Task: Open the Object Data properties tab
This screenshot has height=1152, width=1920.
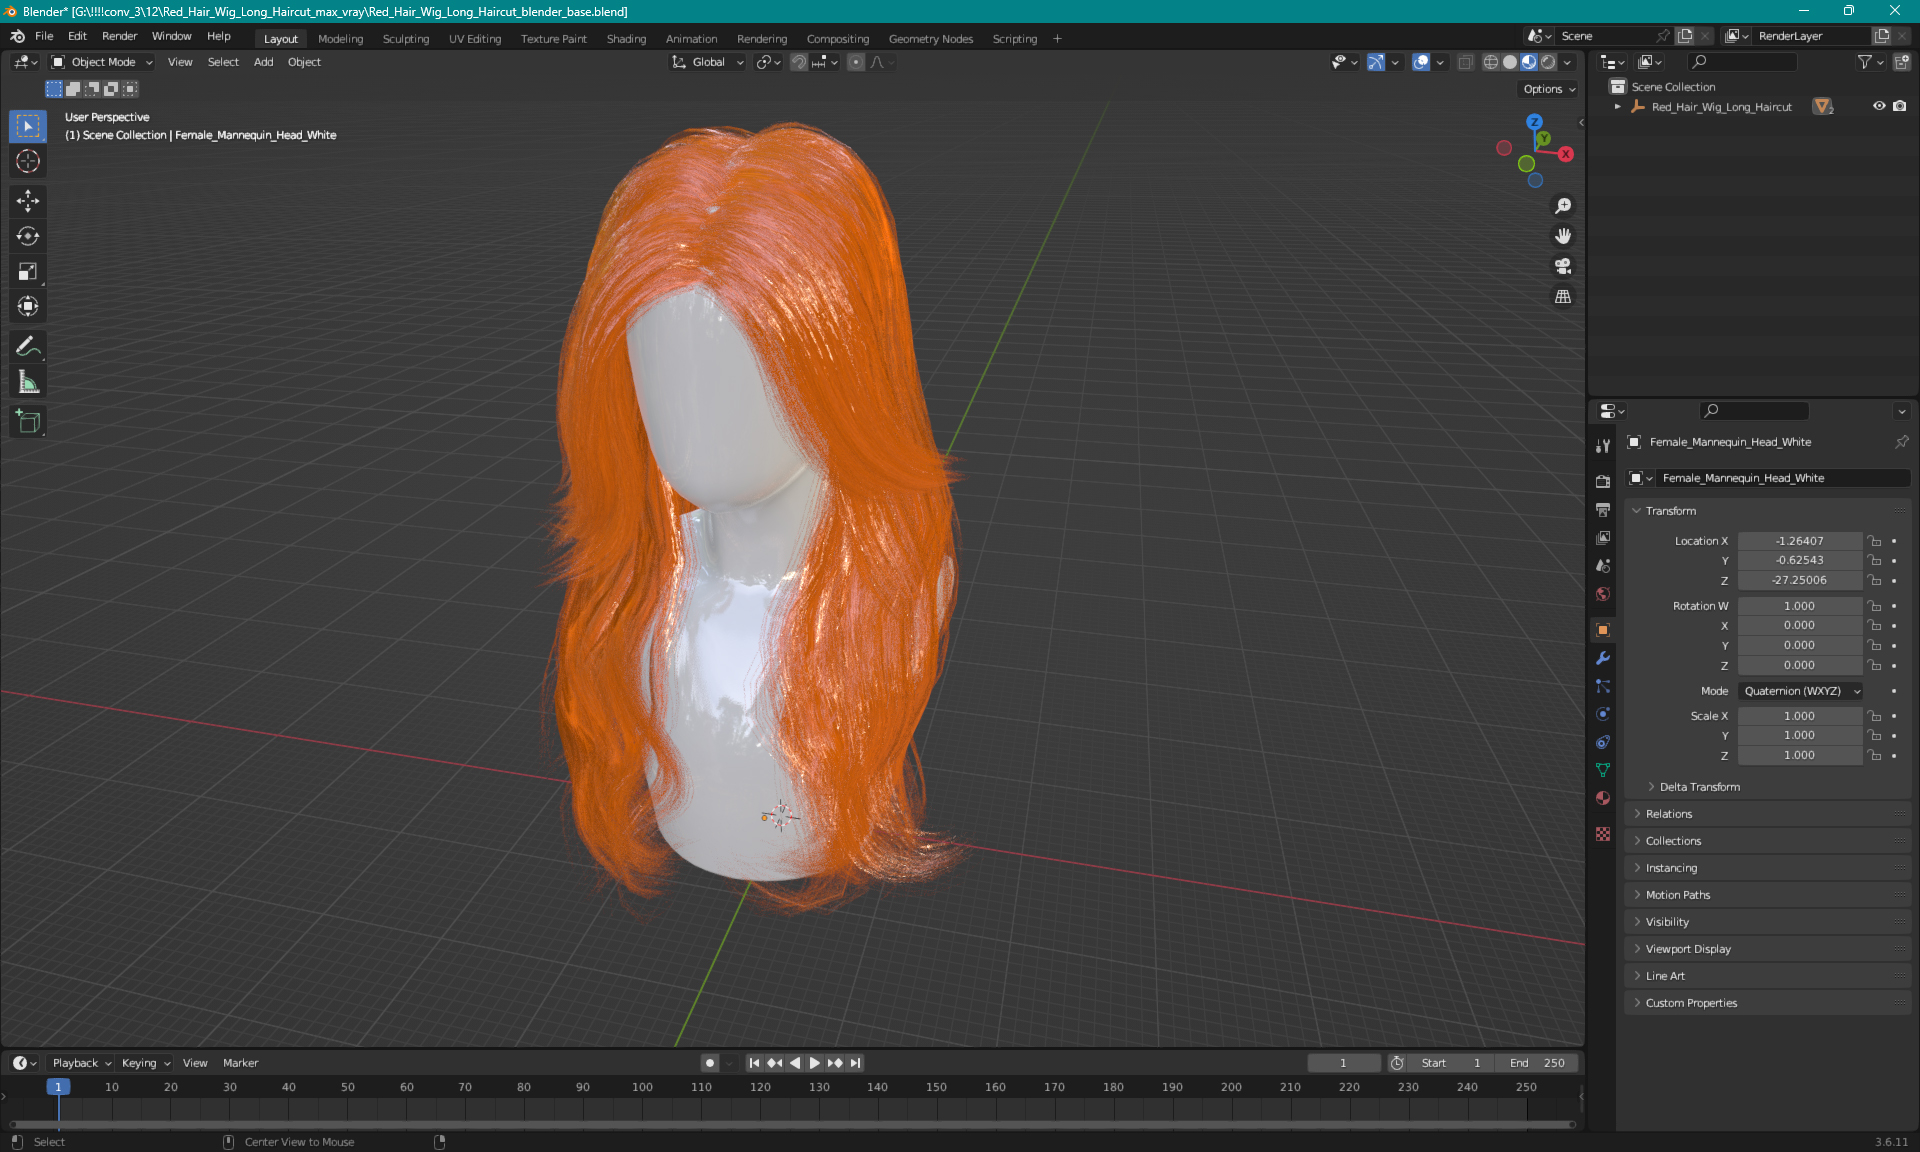Action: [1603, 770]
